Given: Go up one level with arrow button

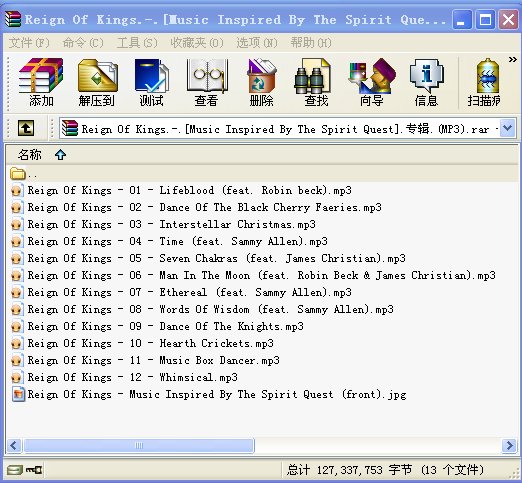Looking at the screenshot, I should pos(26,128).
